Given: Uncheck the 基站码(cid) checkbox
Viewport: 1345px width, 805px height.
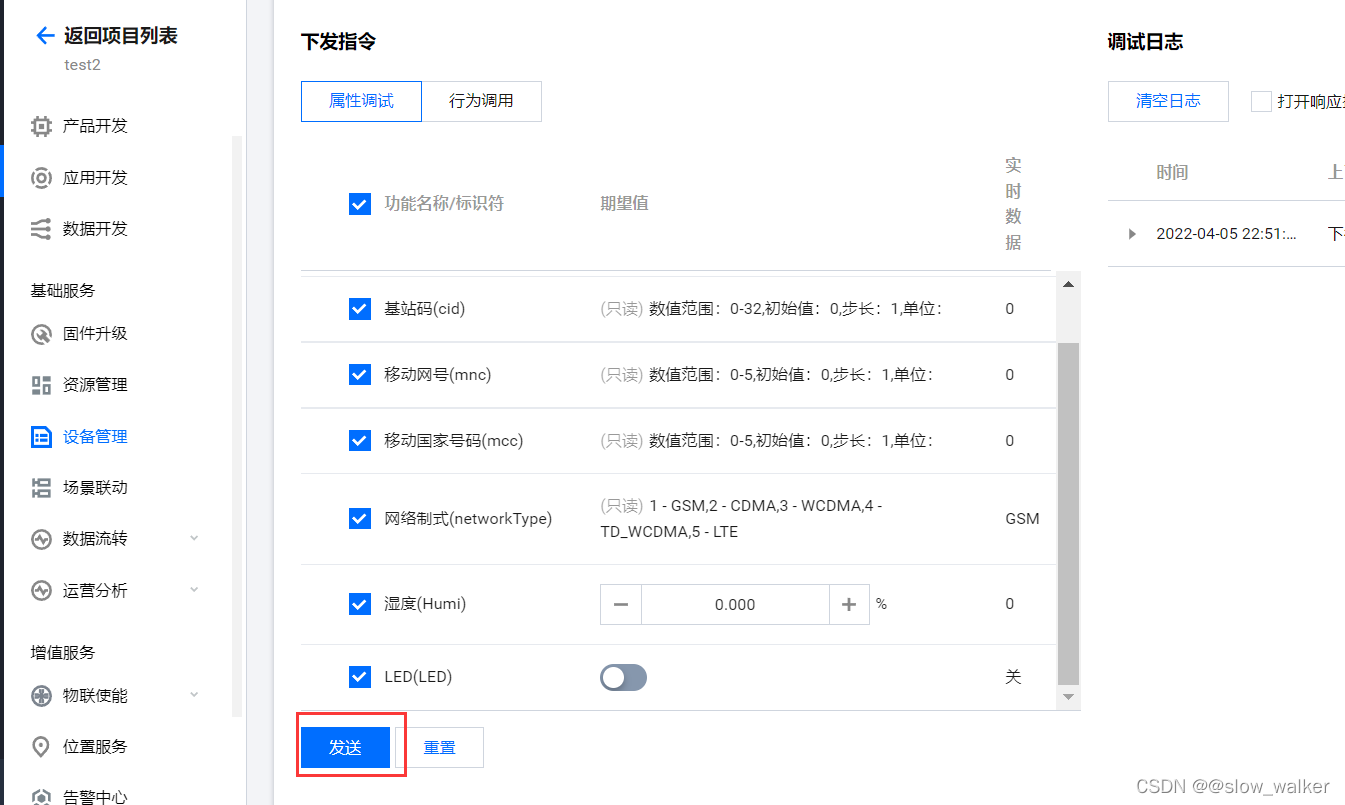Looking at the screenshot, I should pyautogui.click(x=360, y=309).
